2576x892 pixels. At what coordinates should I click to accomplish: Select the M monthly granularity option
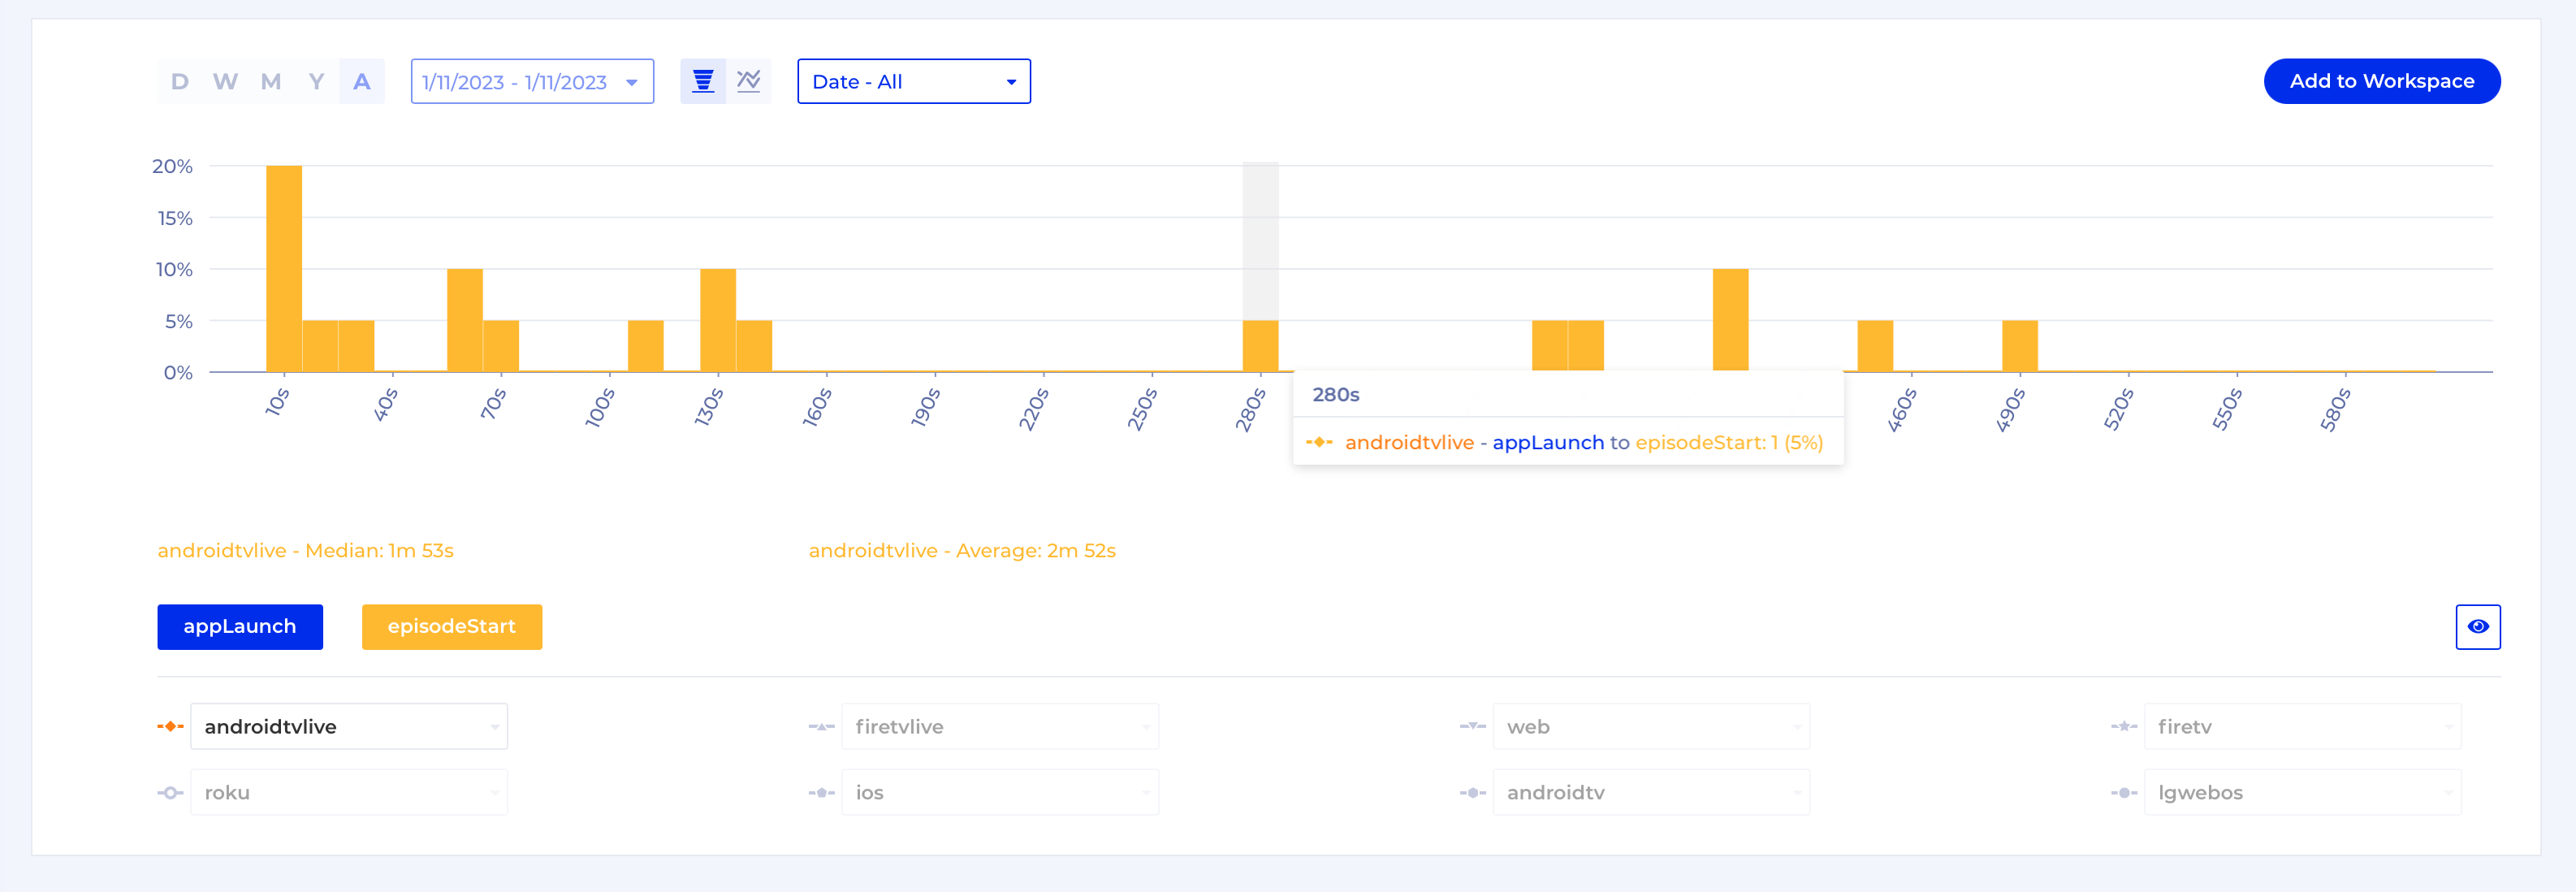click(271, 82)
